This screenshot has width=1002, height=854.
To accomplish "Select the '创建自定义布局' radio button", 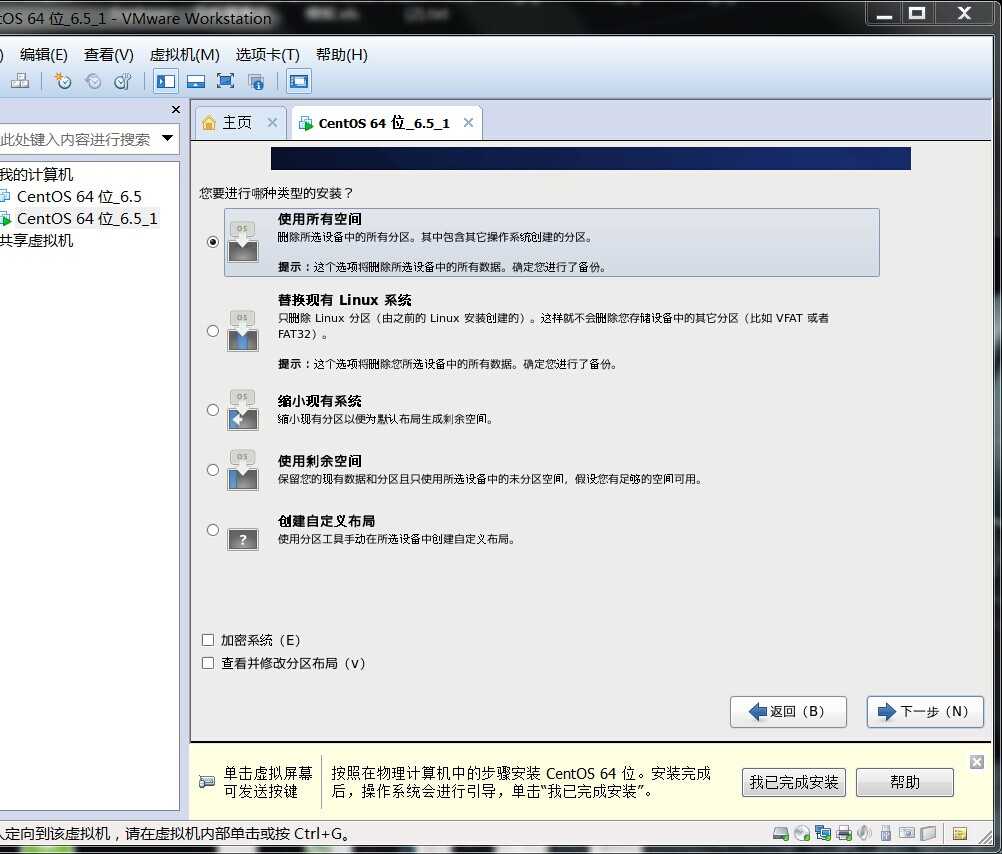I will (x=213, y=530).
